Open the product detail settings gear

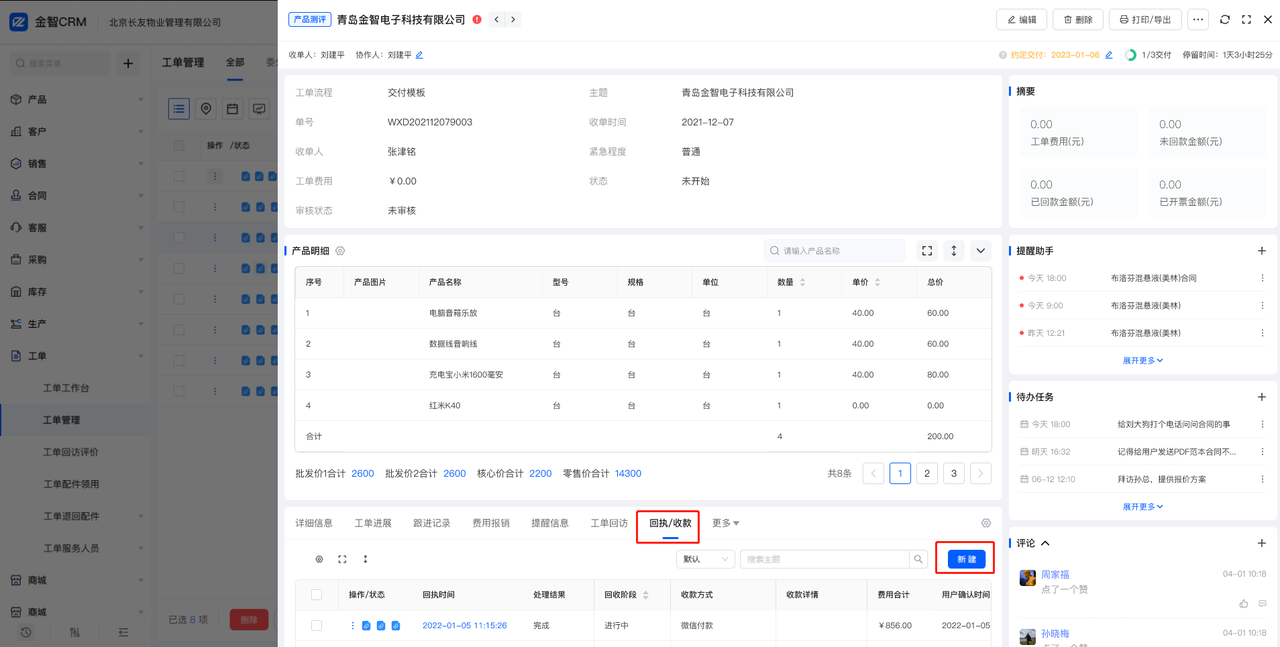(x=340, y=251)
